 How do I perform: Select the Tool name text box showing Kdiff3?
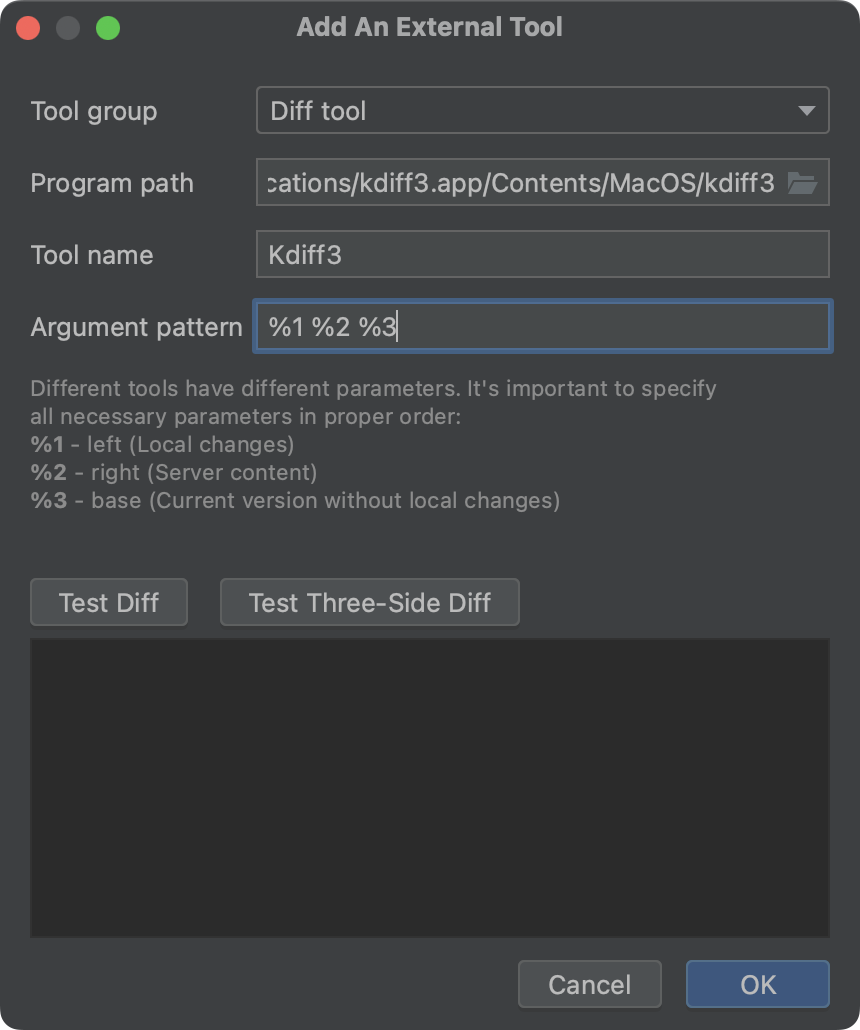point(543,254)
